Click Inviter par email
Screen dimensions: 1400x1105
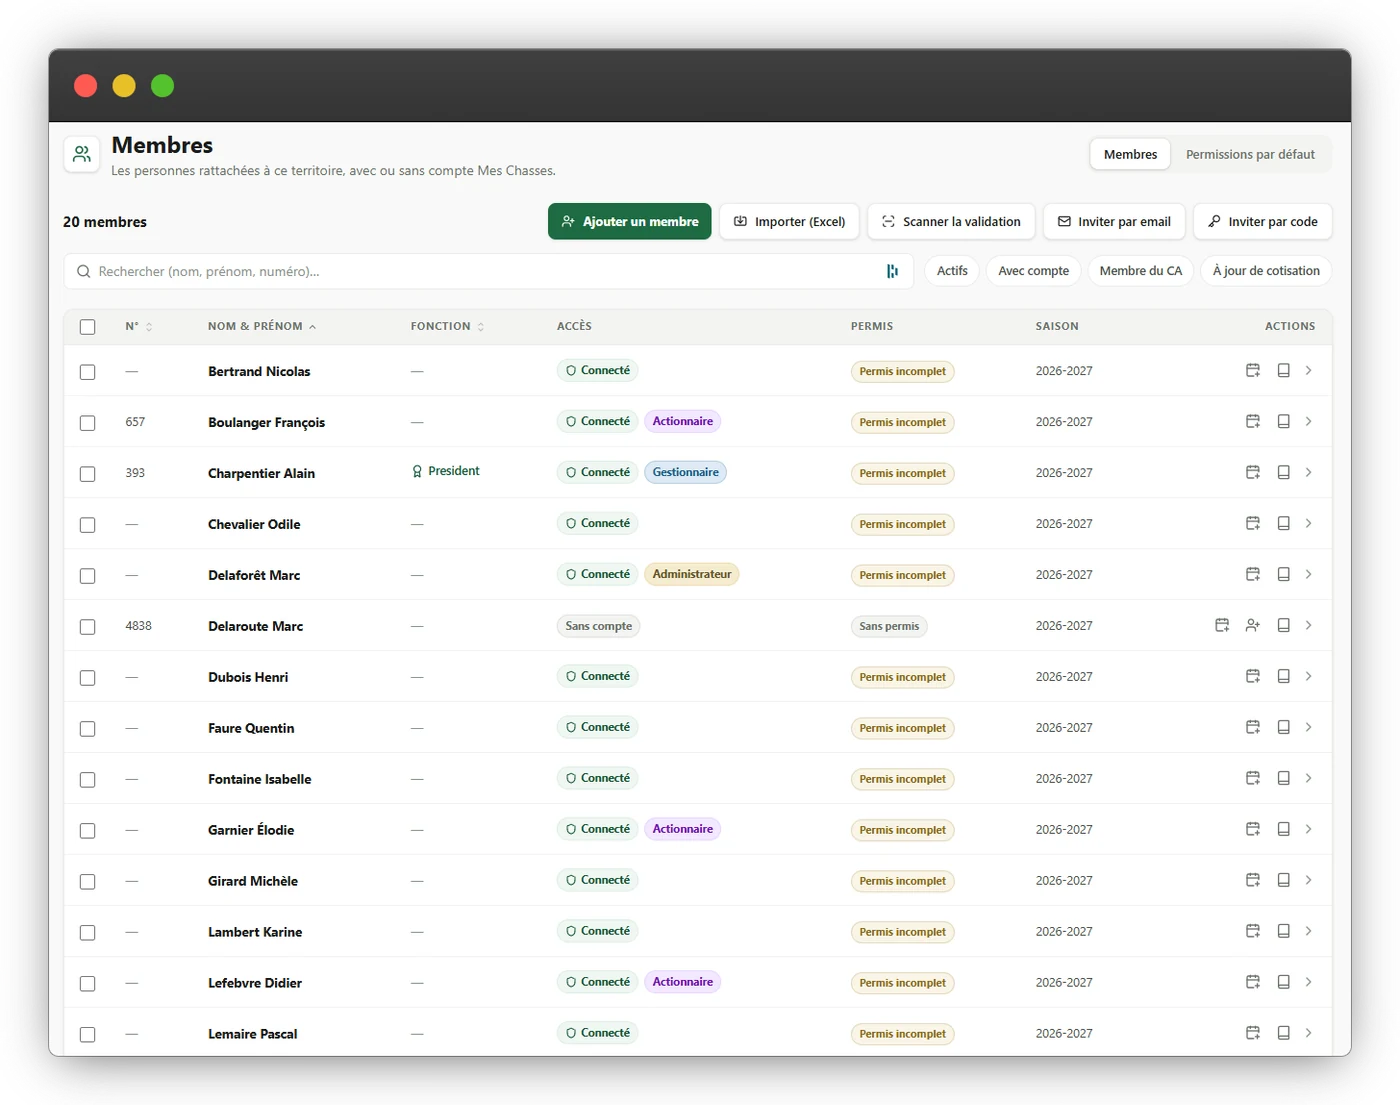click(x=1114, y=222)
